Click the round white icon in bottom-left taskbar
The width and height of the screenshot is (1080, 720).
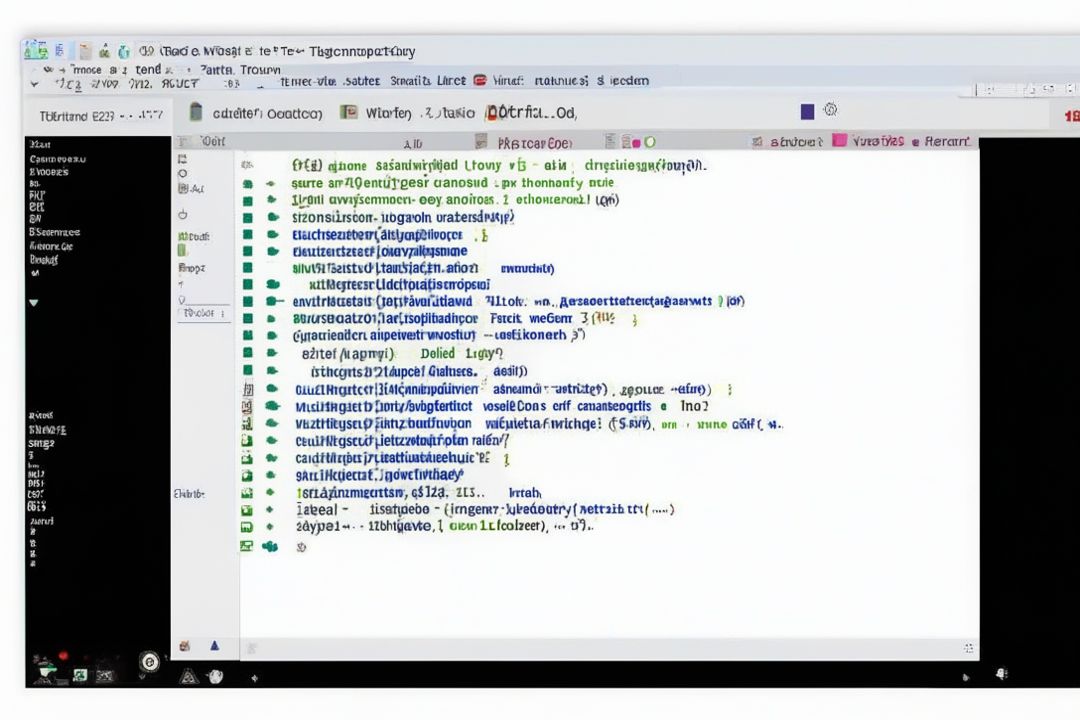point(150,661)
